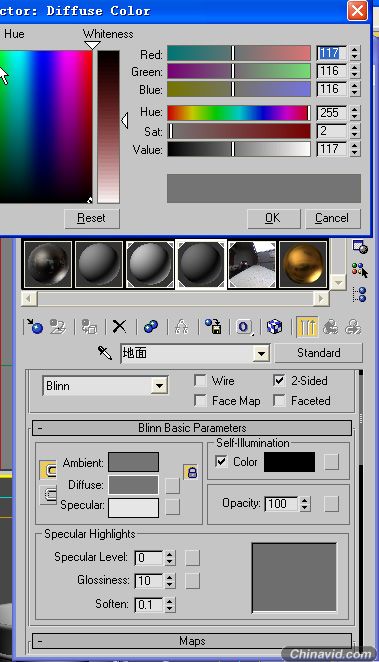Click Green value spinner arrows
The height and width of the screenshot is (662, 379).
[x=355, y=71]
